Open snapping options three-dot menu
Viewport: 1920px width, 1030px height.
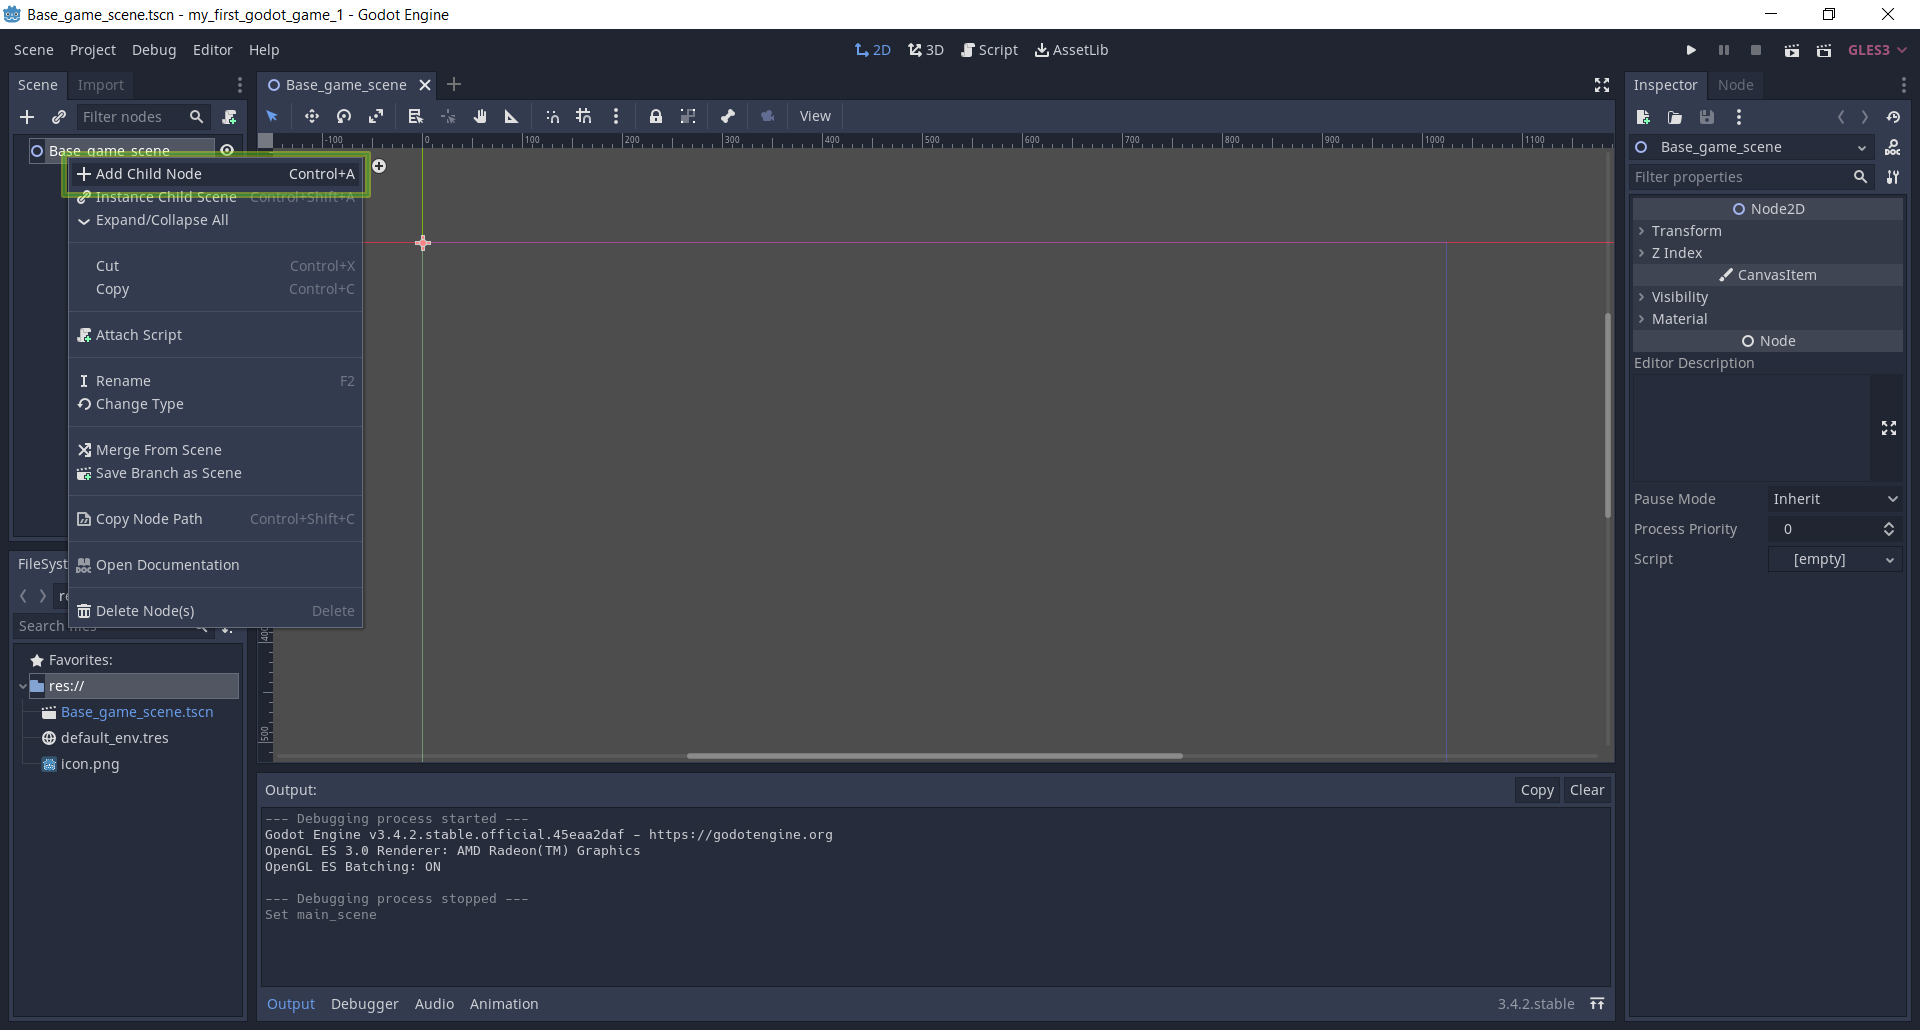(616, 116)
